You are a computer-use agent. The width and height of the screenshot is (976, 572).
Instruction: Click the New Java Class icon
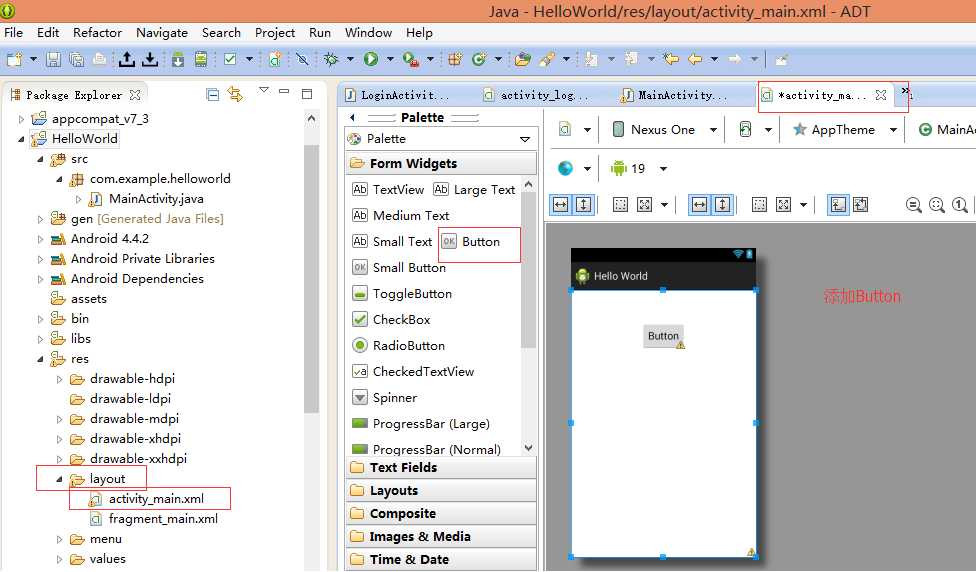(479, 59)
